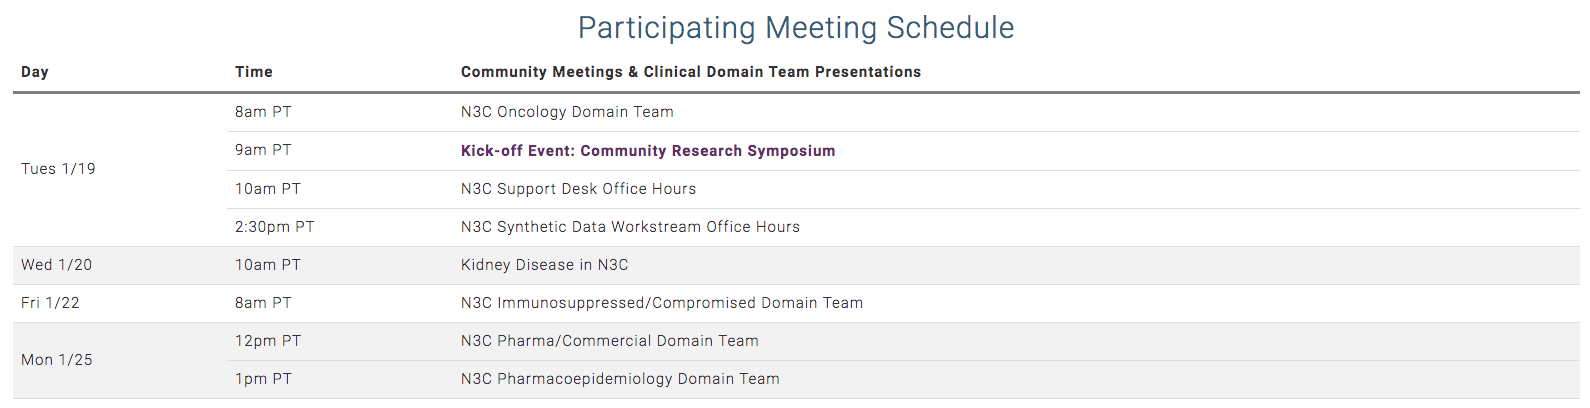Image resolution: width=1590 pixels, height=408 pixels.
Task: Click the Participating Meeting Schedule heading
Action: [796, 28]
